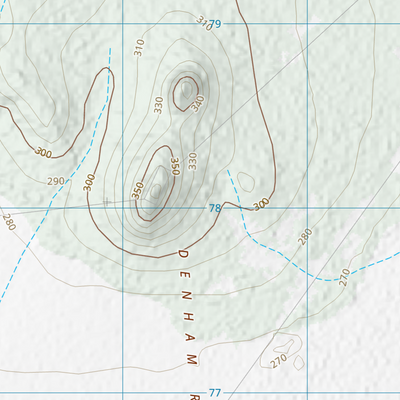The image size is (400, 400).
Task: Click the grid label "78"
Action: (215, 209)
